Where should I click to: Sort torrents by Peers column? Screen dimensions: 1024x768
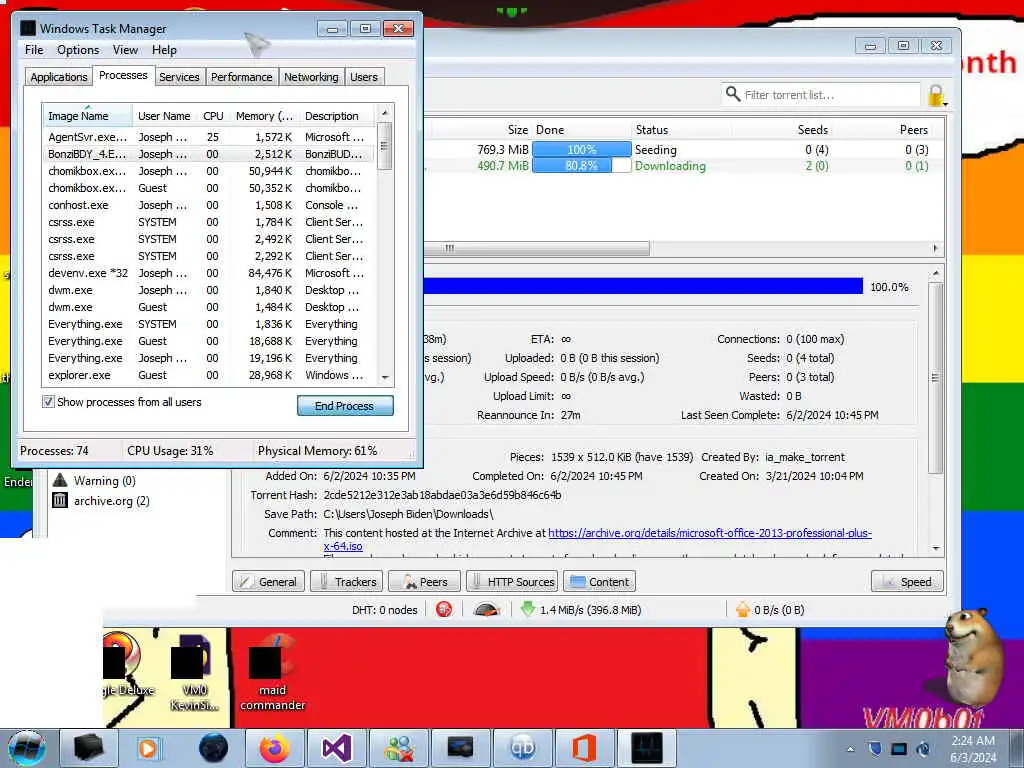913,130
